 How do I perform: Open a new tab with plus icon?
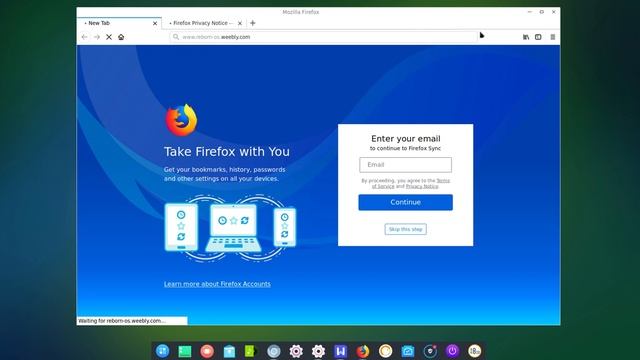point(253,23)
